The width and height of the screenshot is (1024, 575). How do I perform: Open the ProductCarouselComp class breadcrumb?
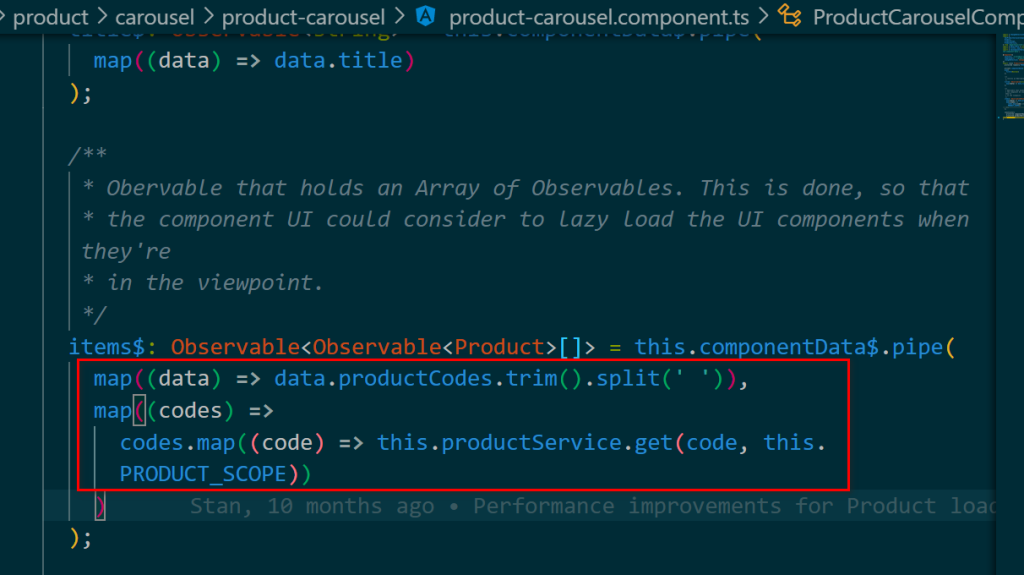[915, 17]
